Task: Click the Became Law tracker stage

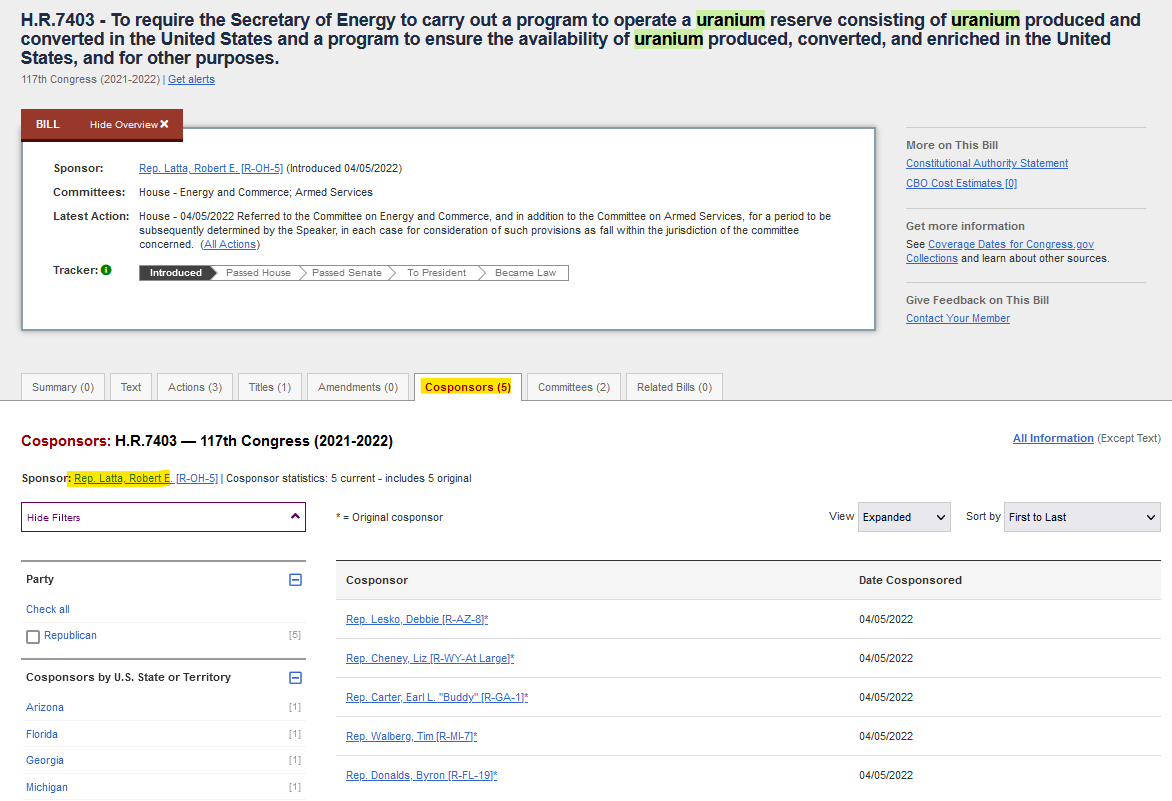Action: 525,273
